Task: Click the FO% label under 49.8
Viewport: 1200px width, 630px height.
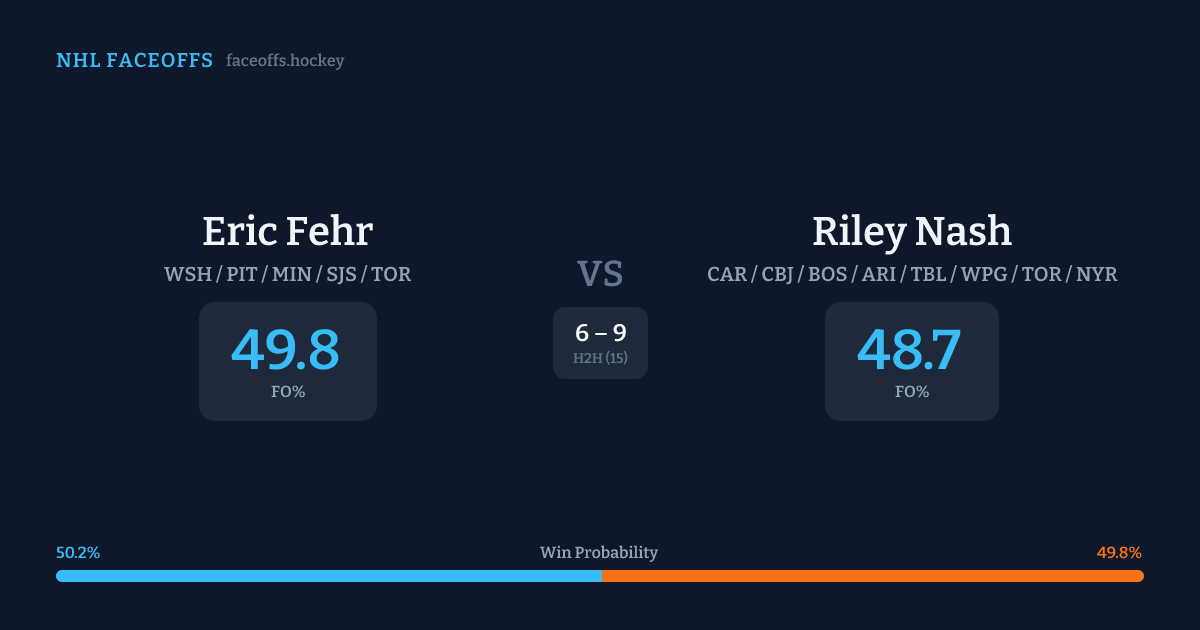Action: click(288, 392)
